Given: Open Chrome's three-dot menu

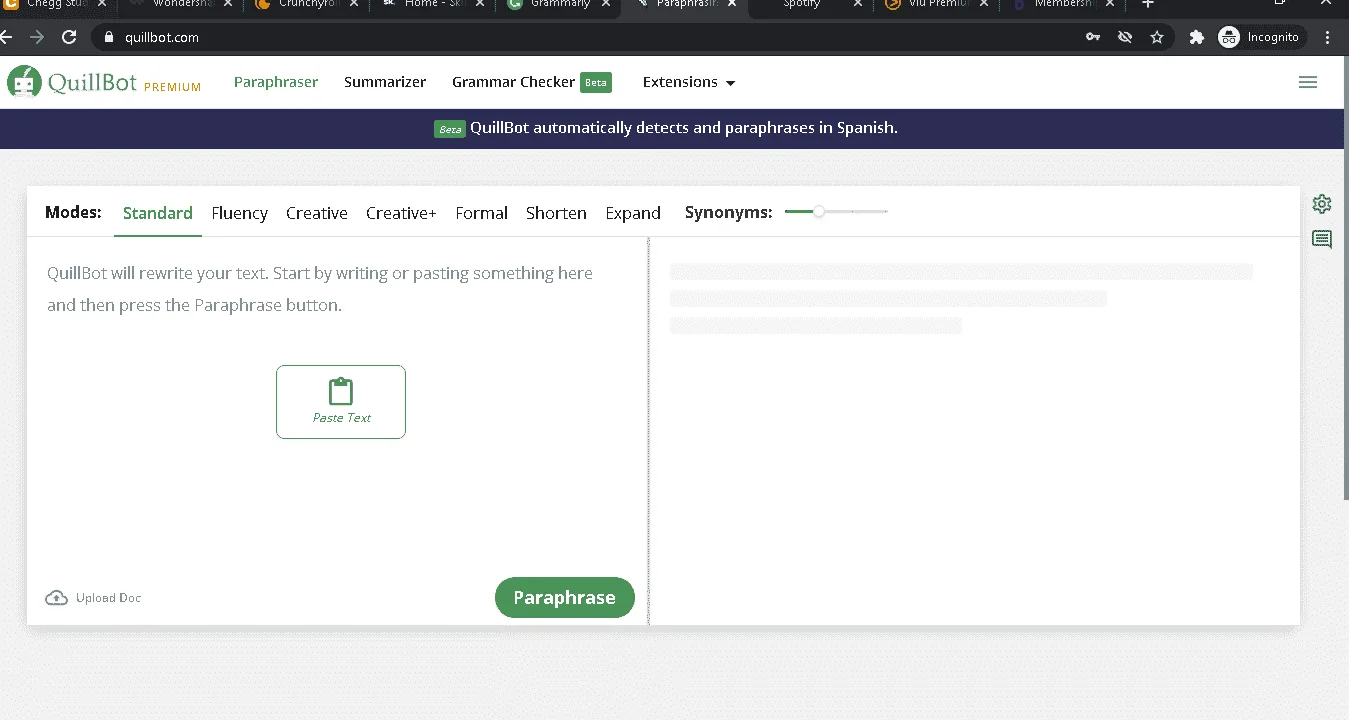Looking at the screenshot, I should [x=1328, y=37].
